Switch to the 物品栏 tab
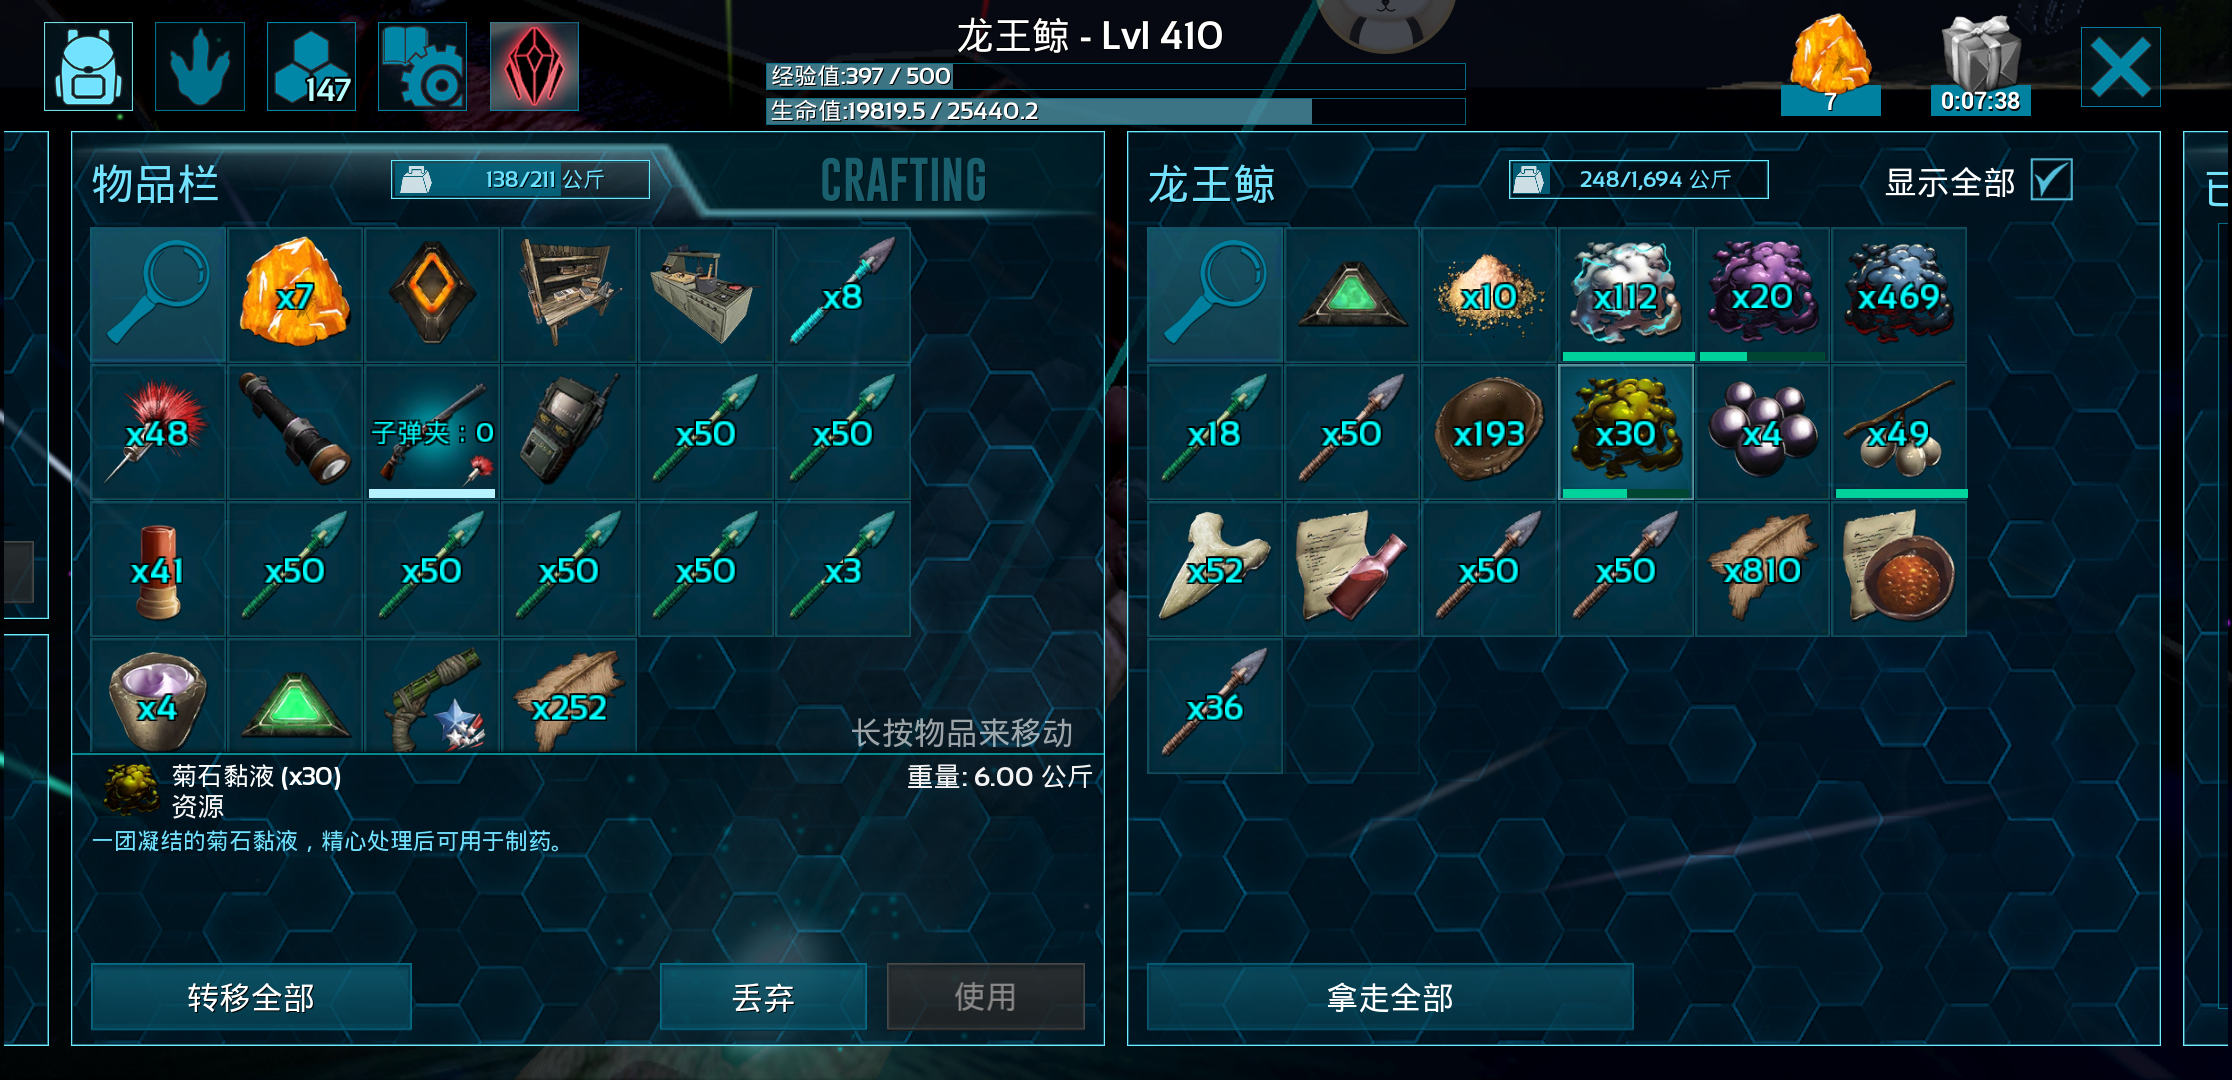The height and width of the screenshot is (1080, 2232). 155,184
